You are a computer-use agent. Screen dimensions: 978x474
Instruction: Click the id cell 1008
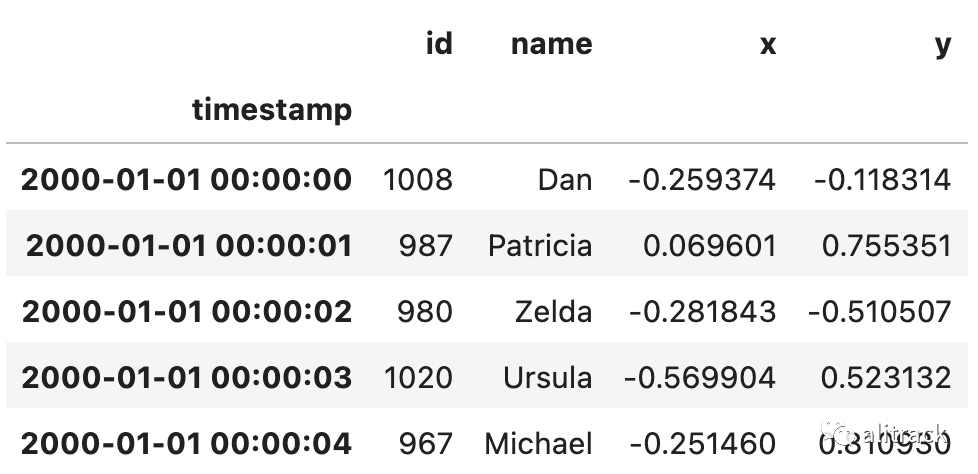point(418,180)
